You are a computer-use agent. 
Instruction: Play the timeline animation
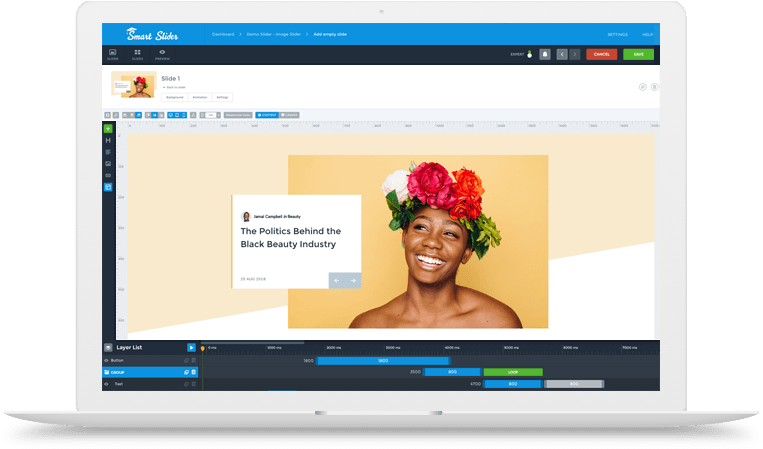(192, 347)
